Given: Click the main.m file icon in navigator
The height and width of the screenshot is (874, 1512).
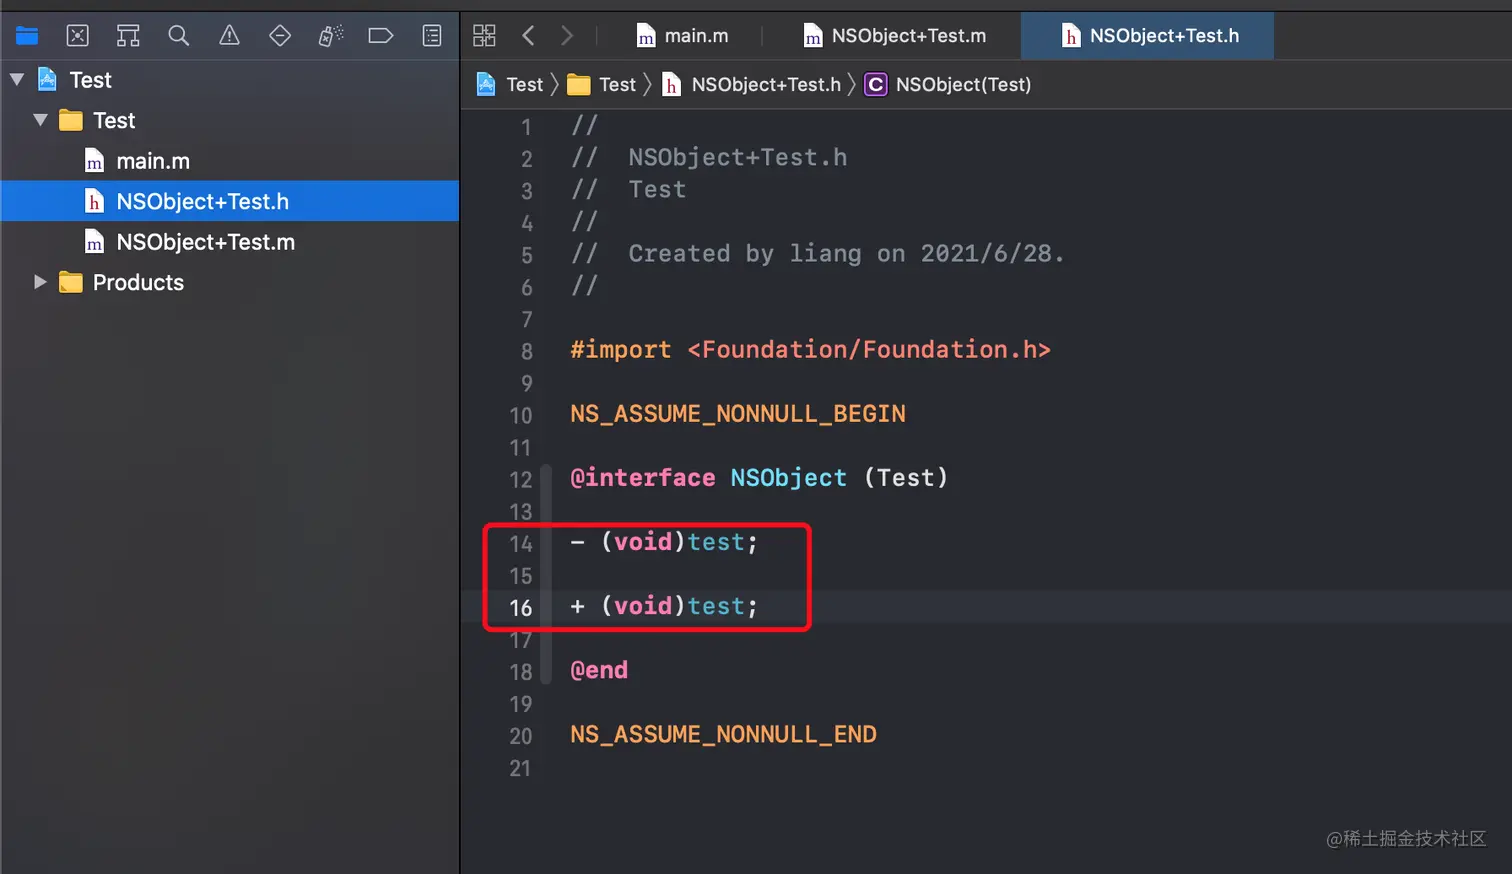Looking at the screenshot, I should coord(94,161).
